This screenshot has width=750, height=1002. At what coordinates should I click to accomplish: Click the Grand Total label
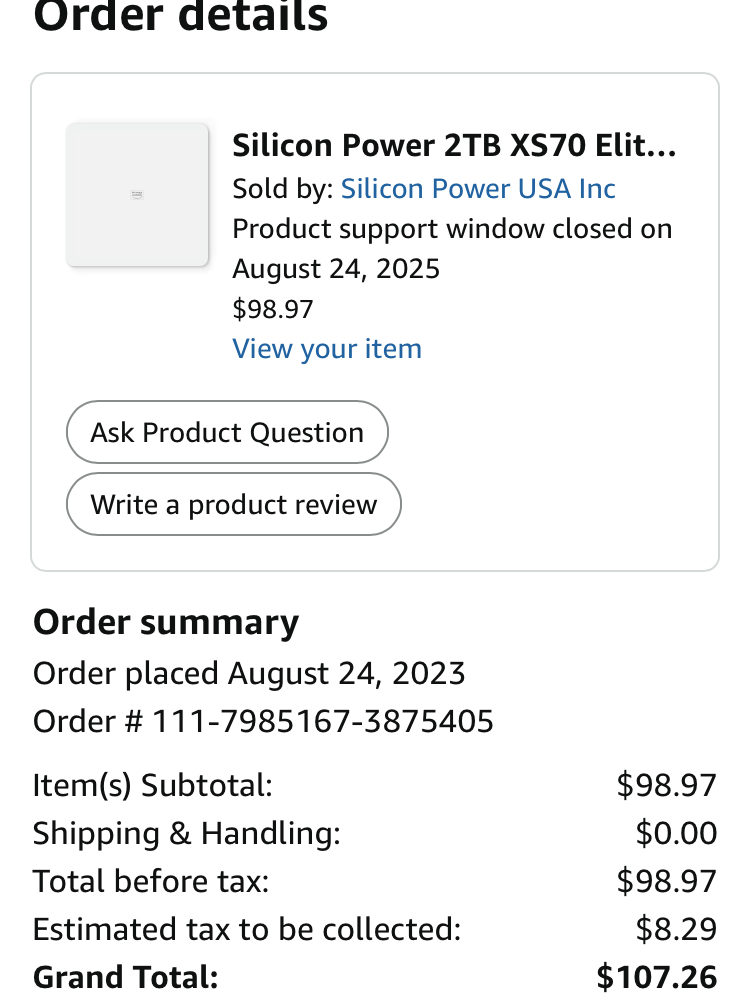coord(126,976)
